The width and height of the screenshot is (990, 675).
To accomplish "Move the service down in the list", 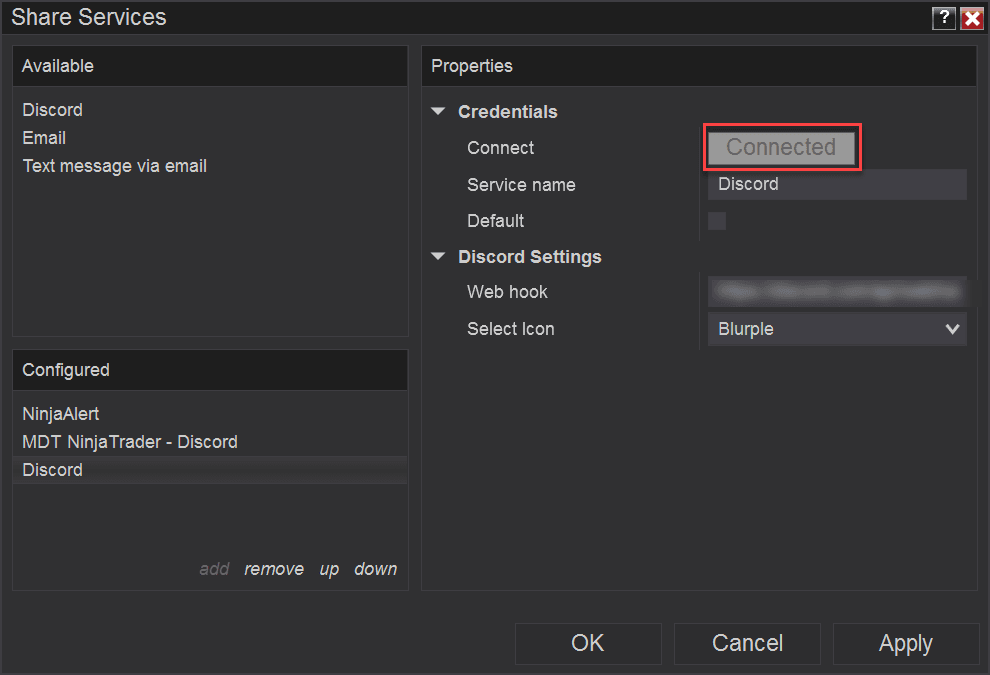I will 376,569.
